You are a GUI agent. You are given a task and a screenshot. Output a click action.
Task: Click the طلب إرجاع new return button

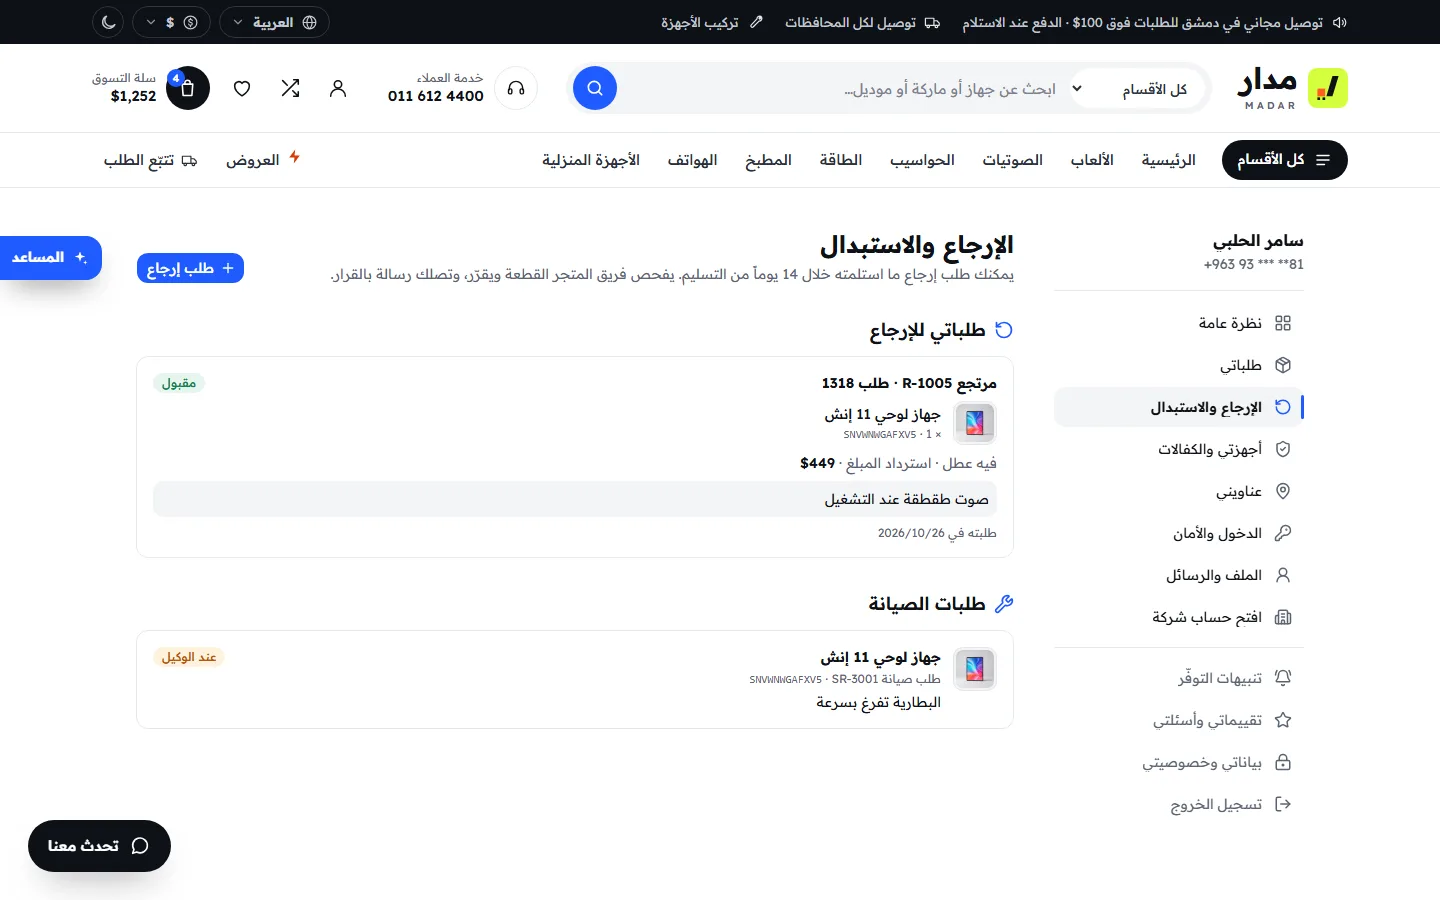pyautogui.click(x=190, y=268)
